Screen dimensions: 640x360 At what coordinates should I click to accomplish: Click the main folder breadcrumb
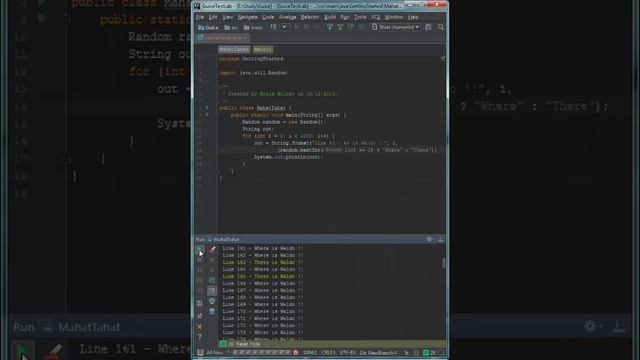[x=253, y=27]
